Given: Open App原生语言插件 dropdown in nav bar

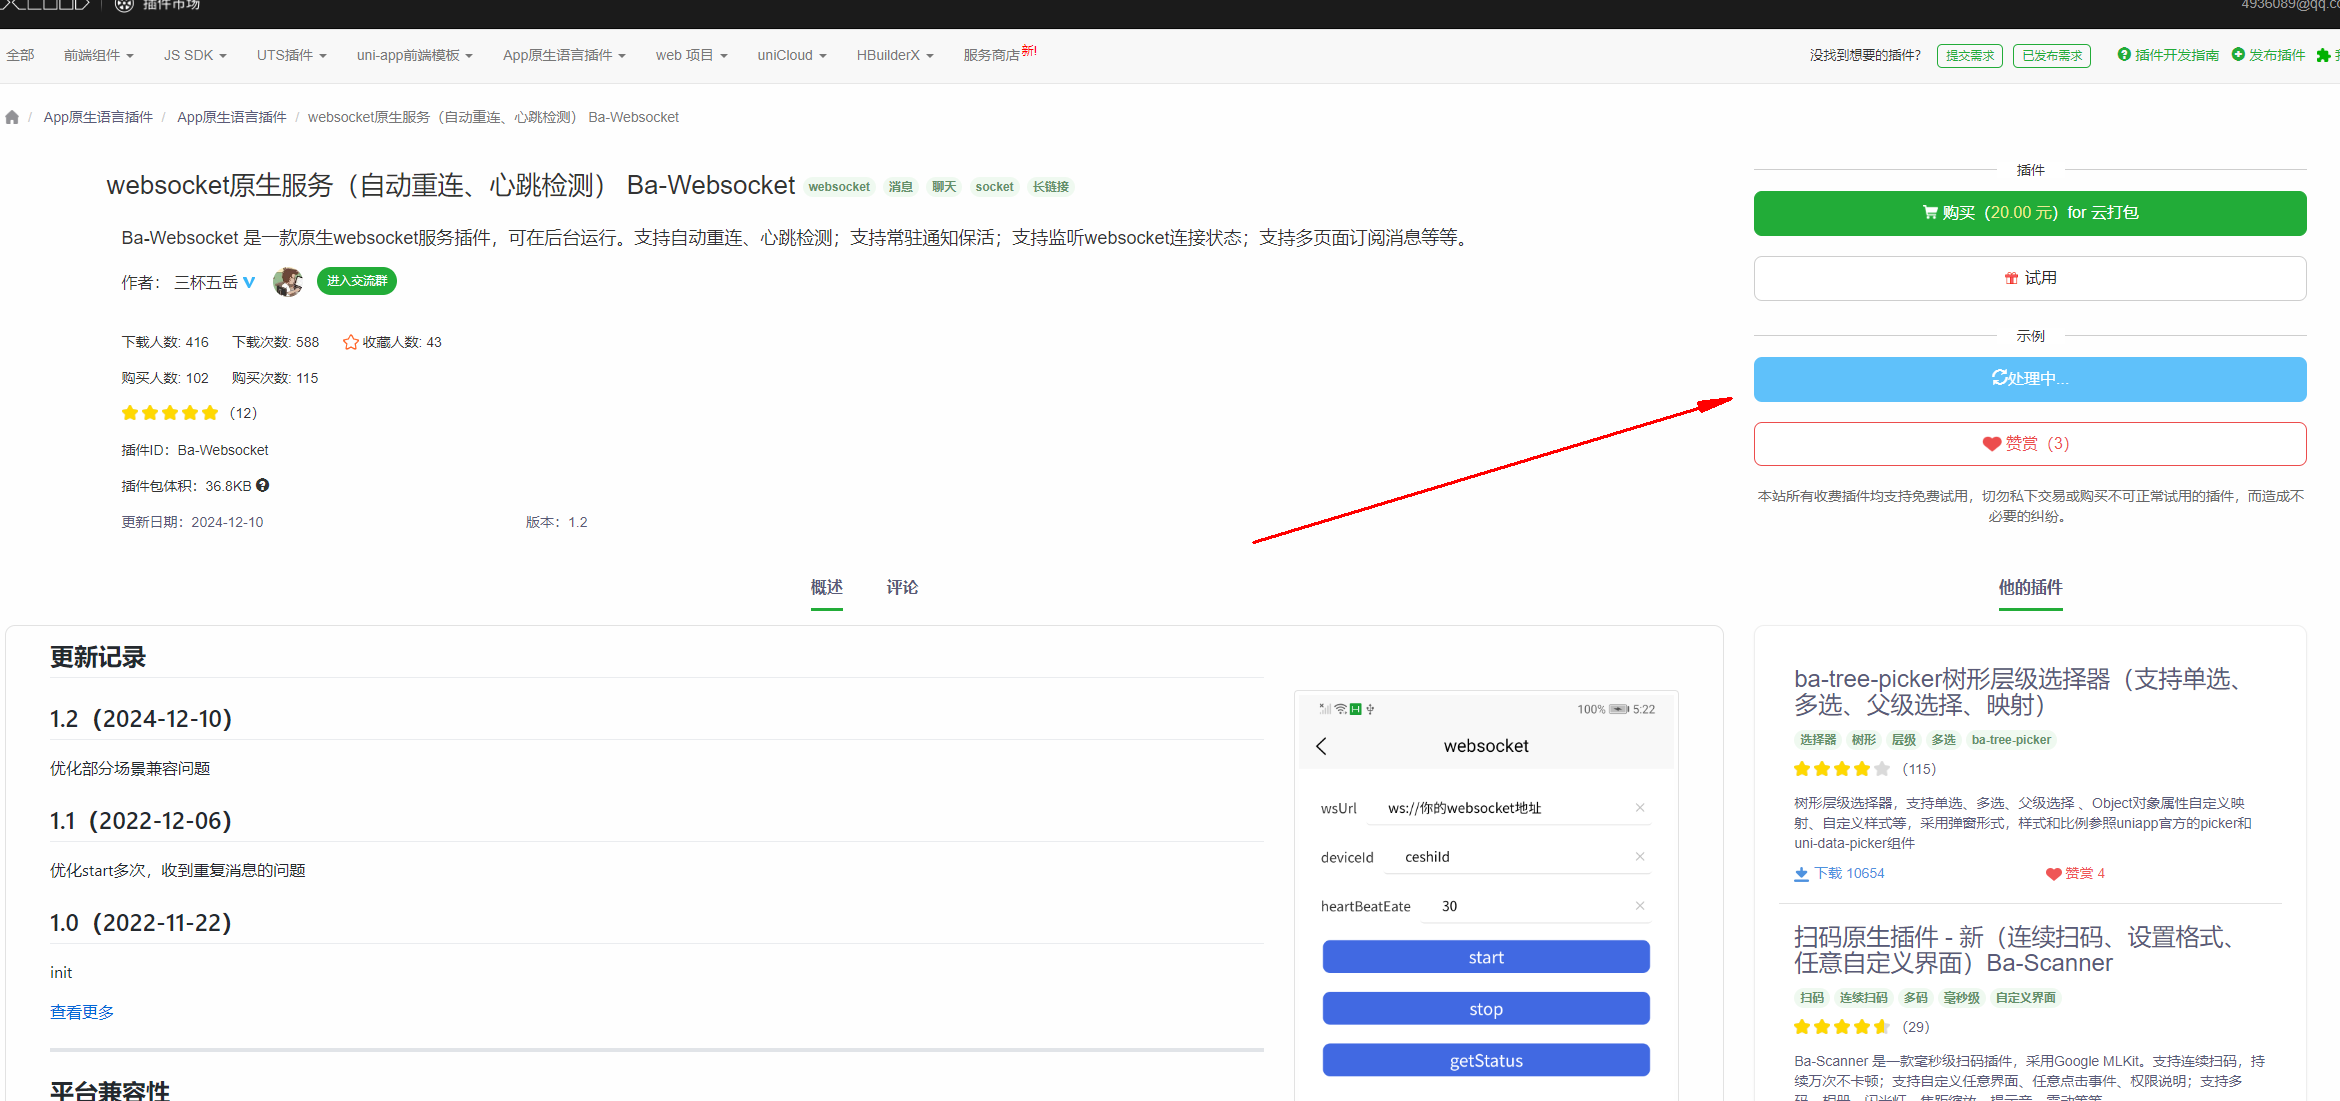Looking at the screenshot, I should pos(564,56).
